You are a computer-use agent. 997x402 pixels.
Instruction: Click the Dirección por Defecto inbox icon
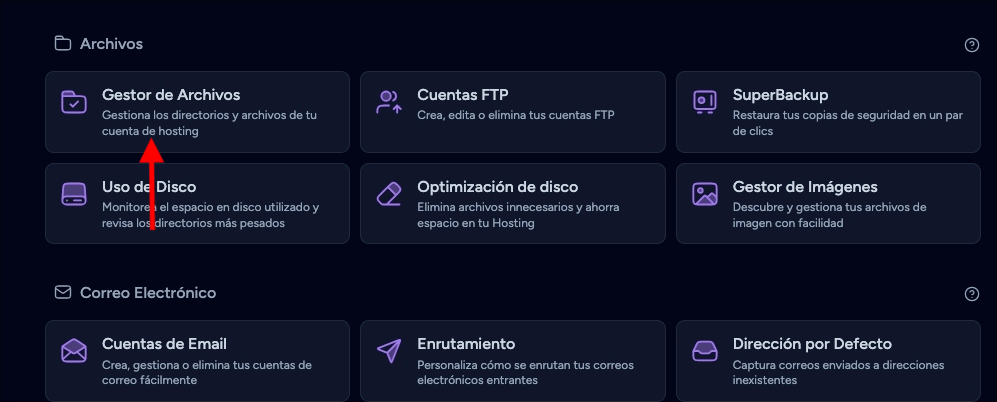[705, 351]
